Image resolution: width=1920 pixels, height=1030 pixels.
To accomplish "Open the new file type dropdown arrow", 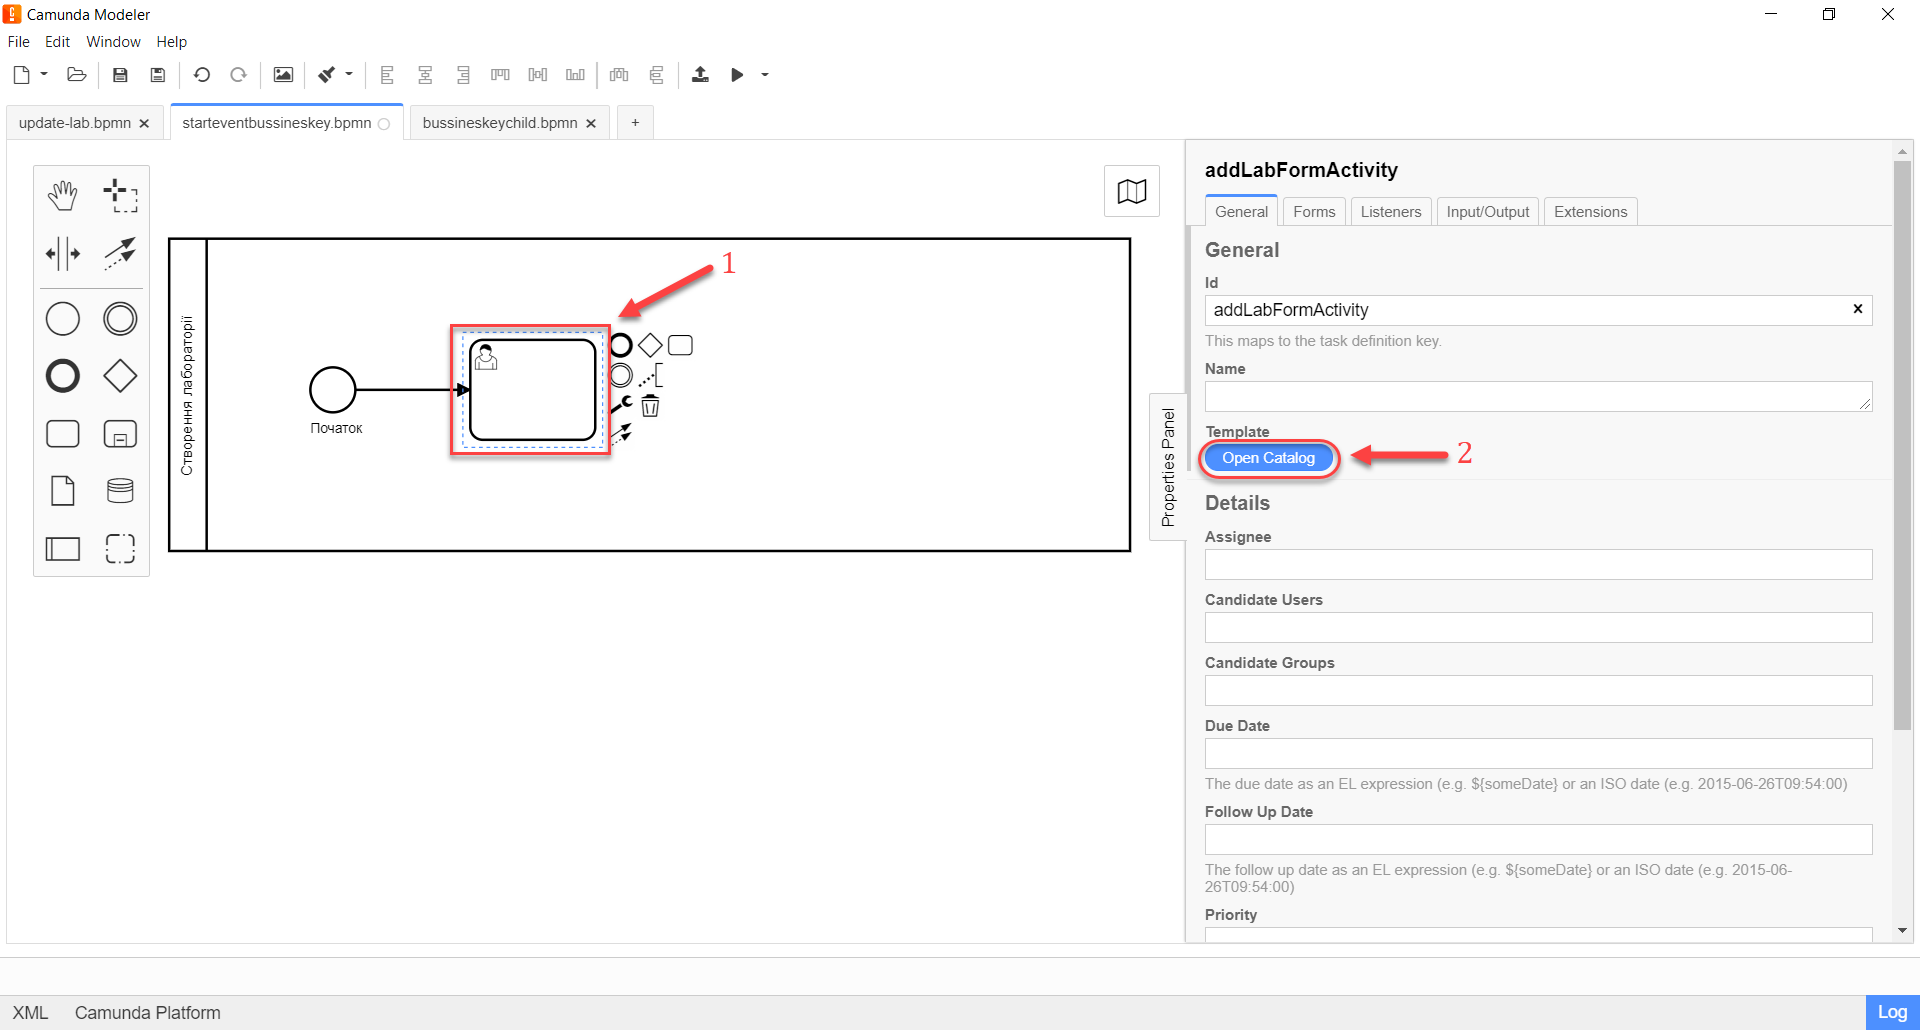I will point(44,74).
